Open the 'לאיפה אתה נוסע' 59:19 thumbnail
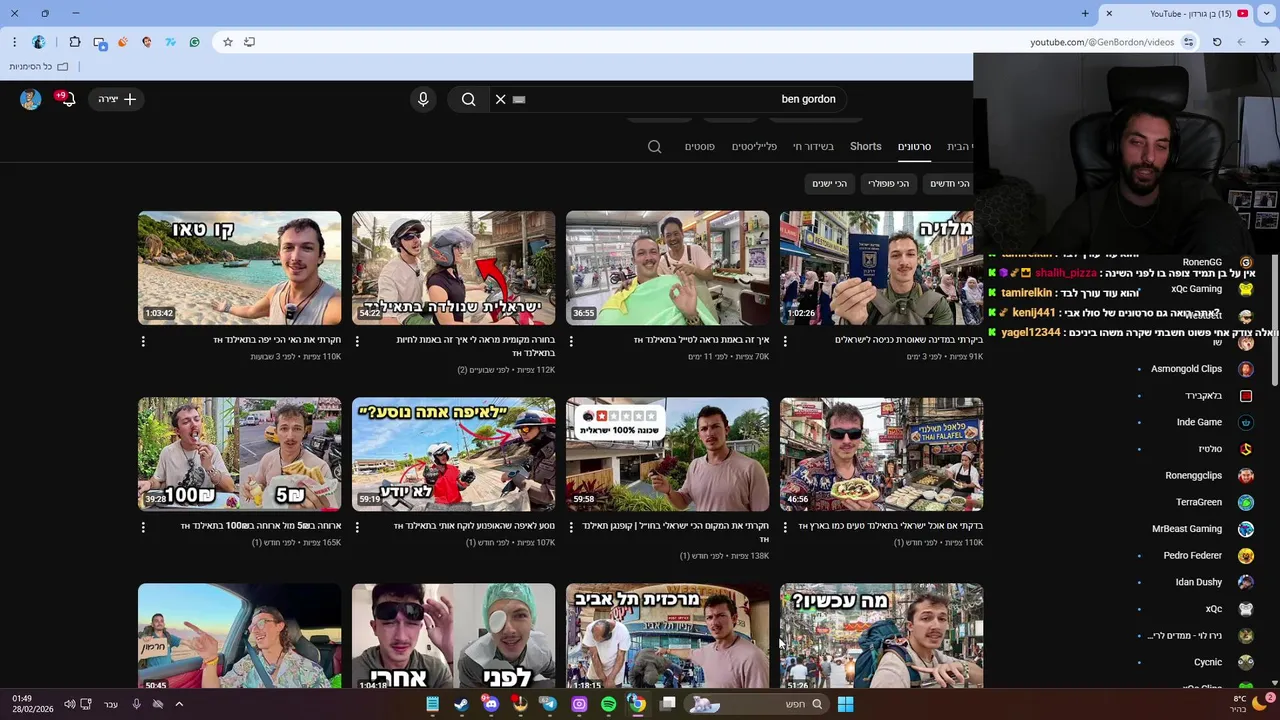The height and width of the screenshot is (720, 1280). [454, 454]
